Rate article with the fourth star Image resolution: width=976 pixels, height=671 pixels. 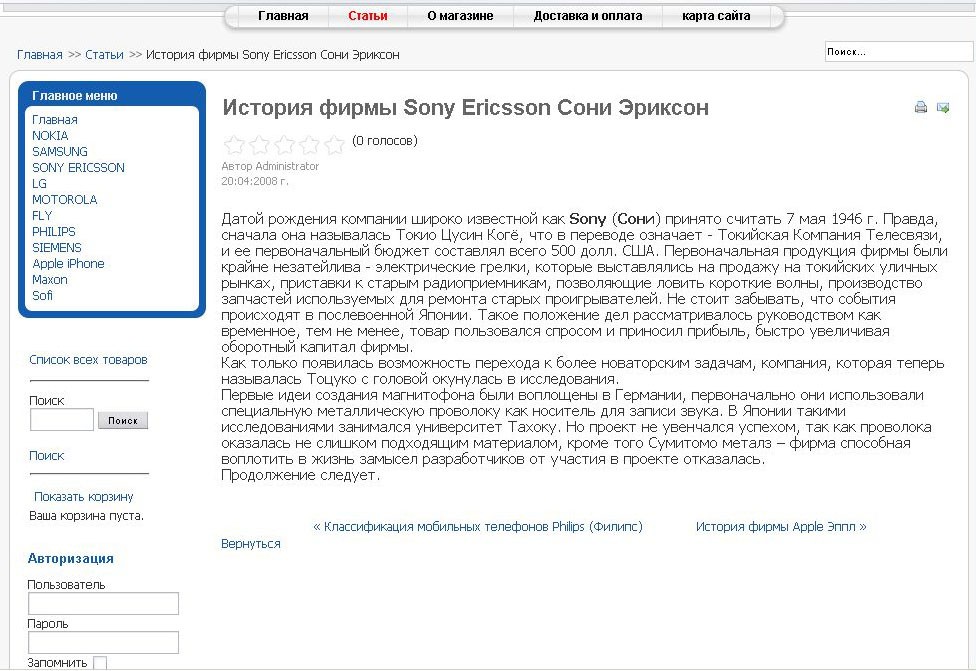coord(309,144)
